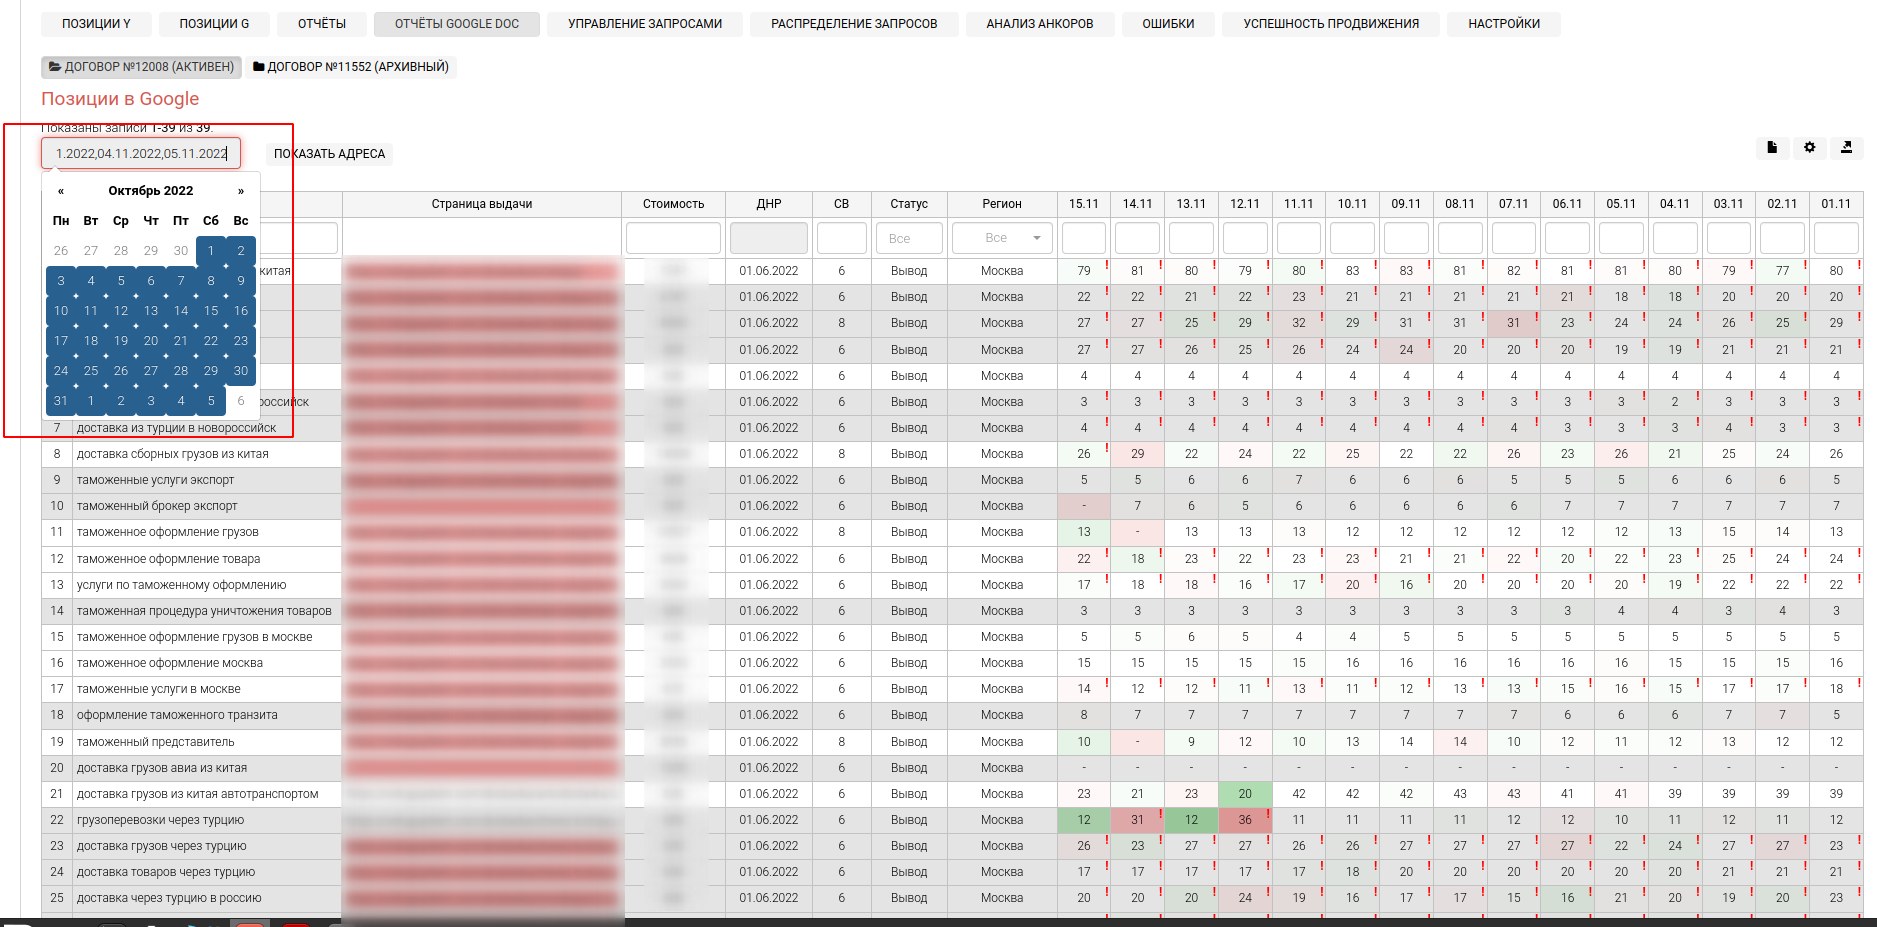Click the date list input field

click(141, 154)
